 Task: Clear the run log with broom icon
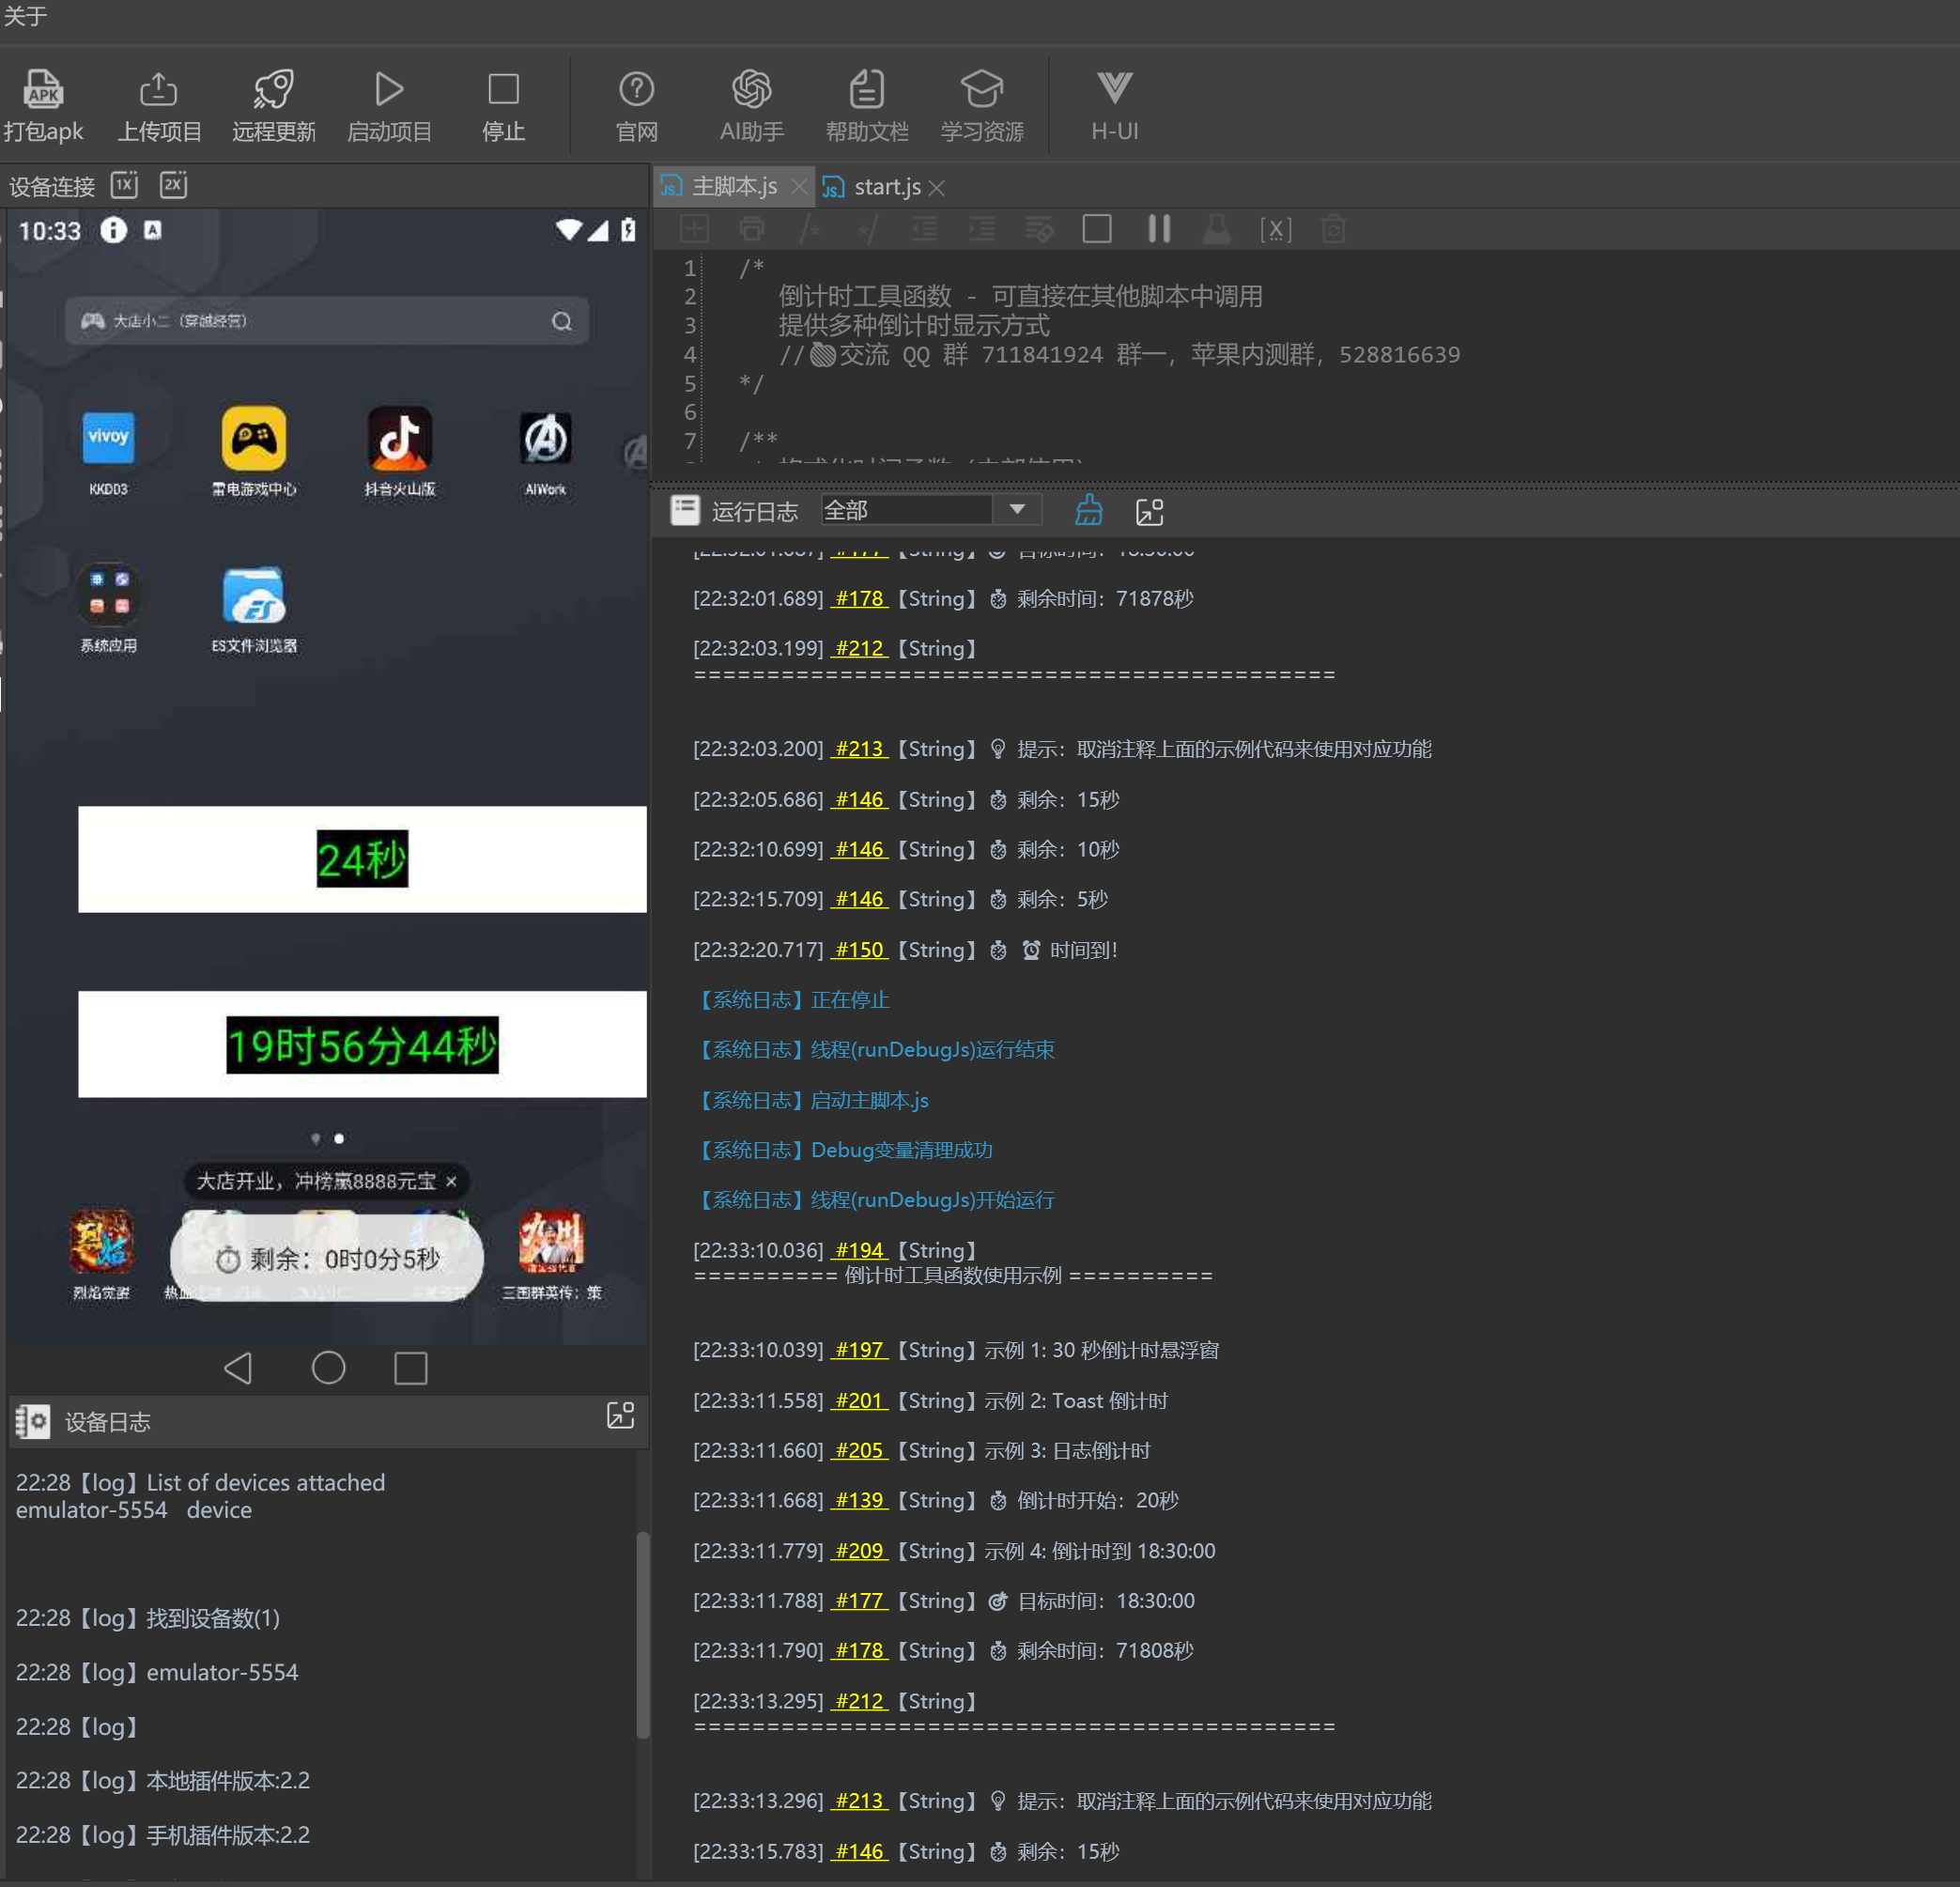1089,511
